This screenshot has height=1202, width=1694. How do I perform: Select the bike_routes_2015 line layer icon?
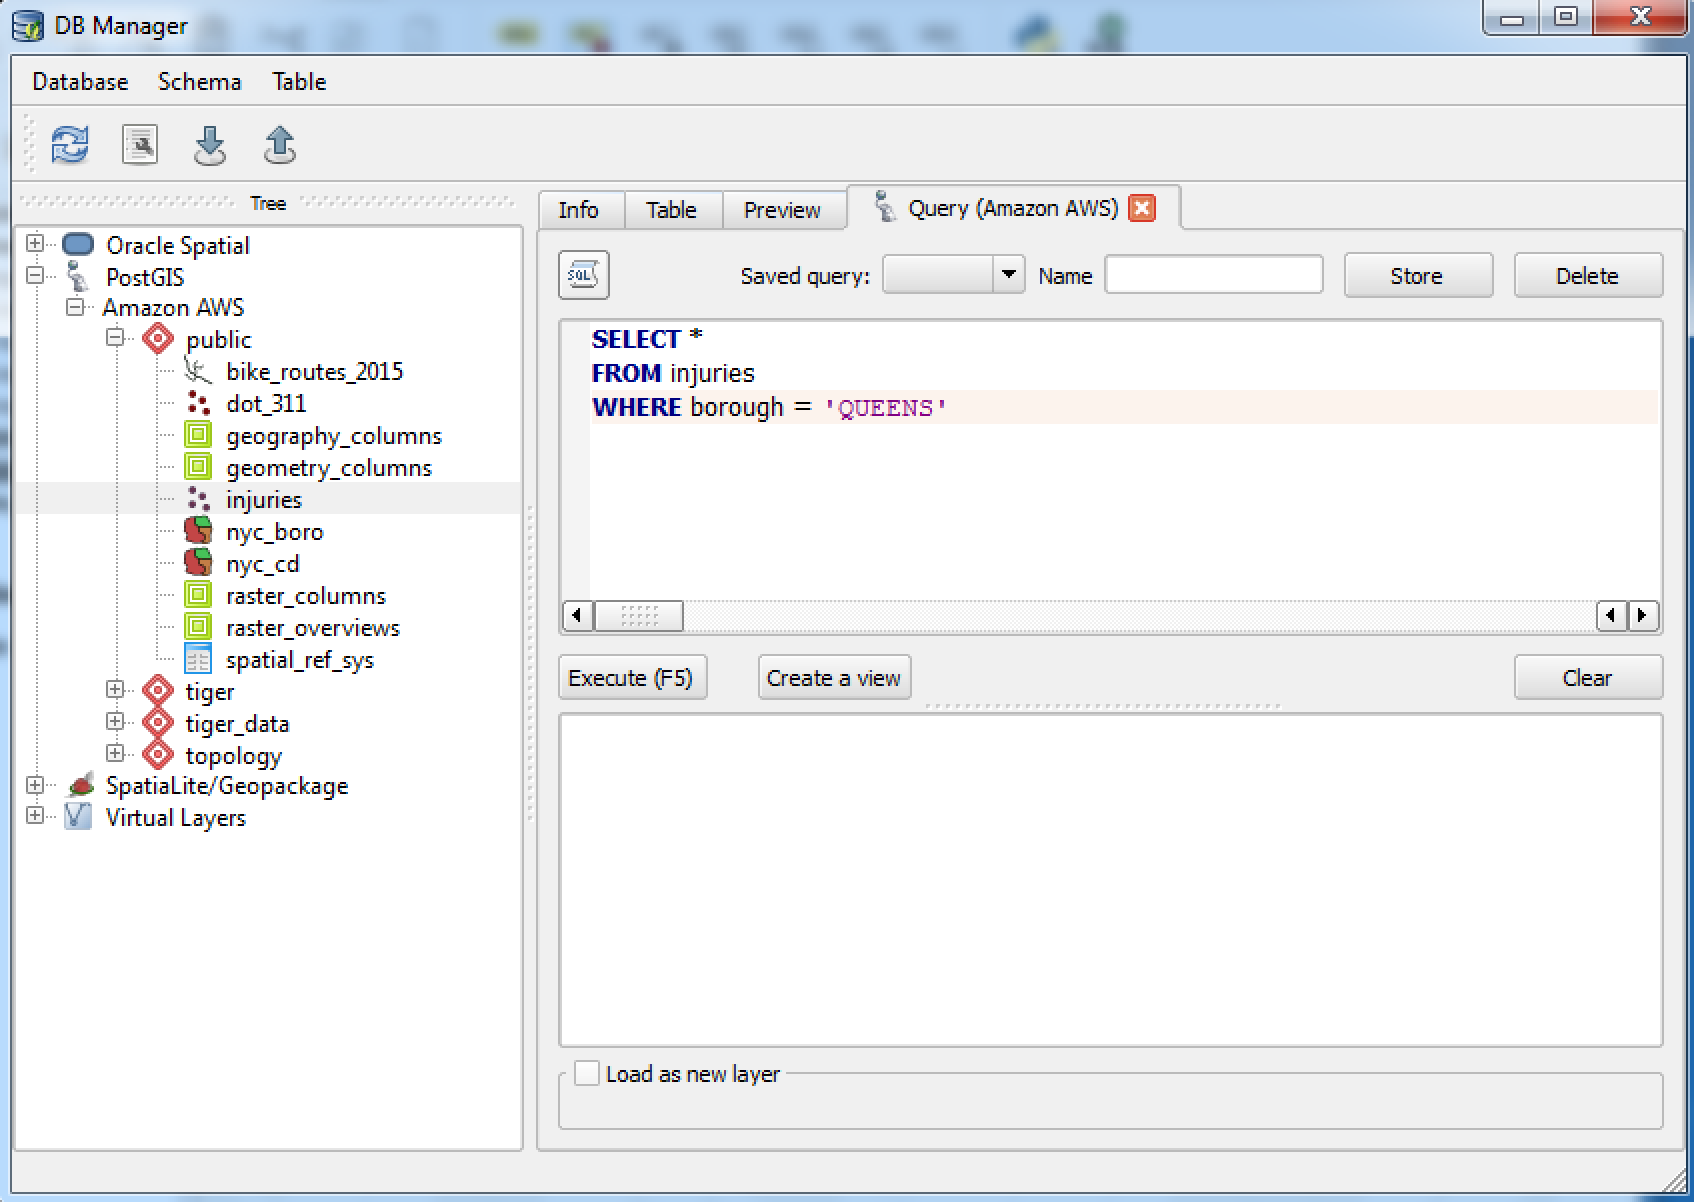[x=198, y=371]
